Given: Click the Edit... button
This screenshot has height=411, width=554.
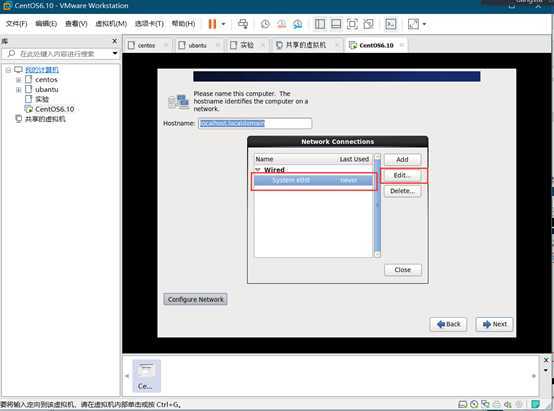Looking at the screenshot, I should 402,175.
